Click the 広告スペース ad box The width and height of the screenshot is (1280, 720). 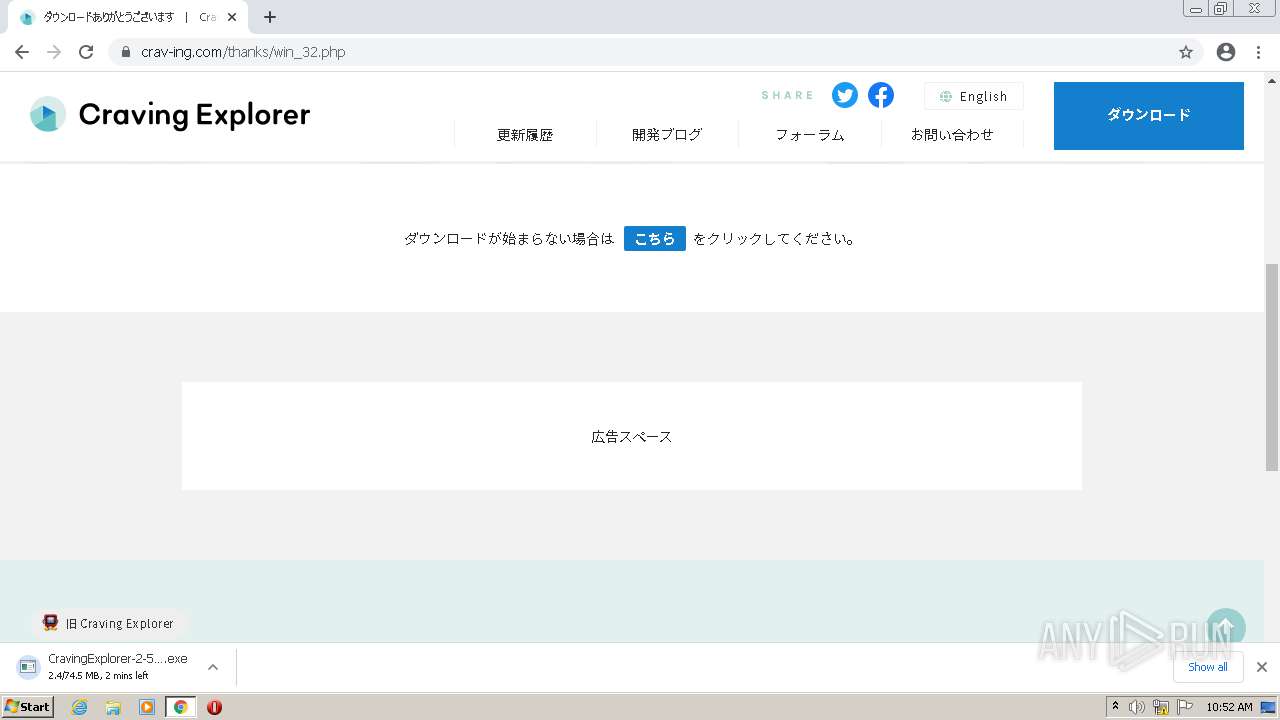coord(632,436)
